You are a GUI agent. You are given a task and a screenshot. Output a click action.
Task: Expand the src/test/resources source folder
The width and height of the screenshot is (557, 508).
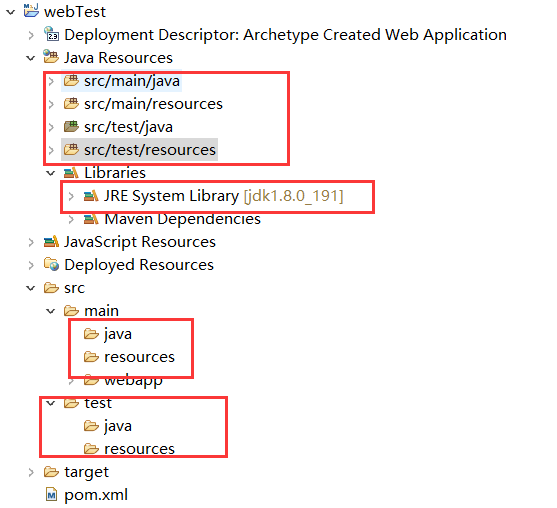pos(51,150)
